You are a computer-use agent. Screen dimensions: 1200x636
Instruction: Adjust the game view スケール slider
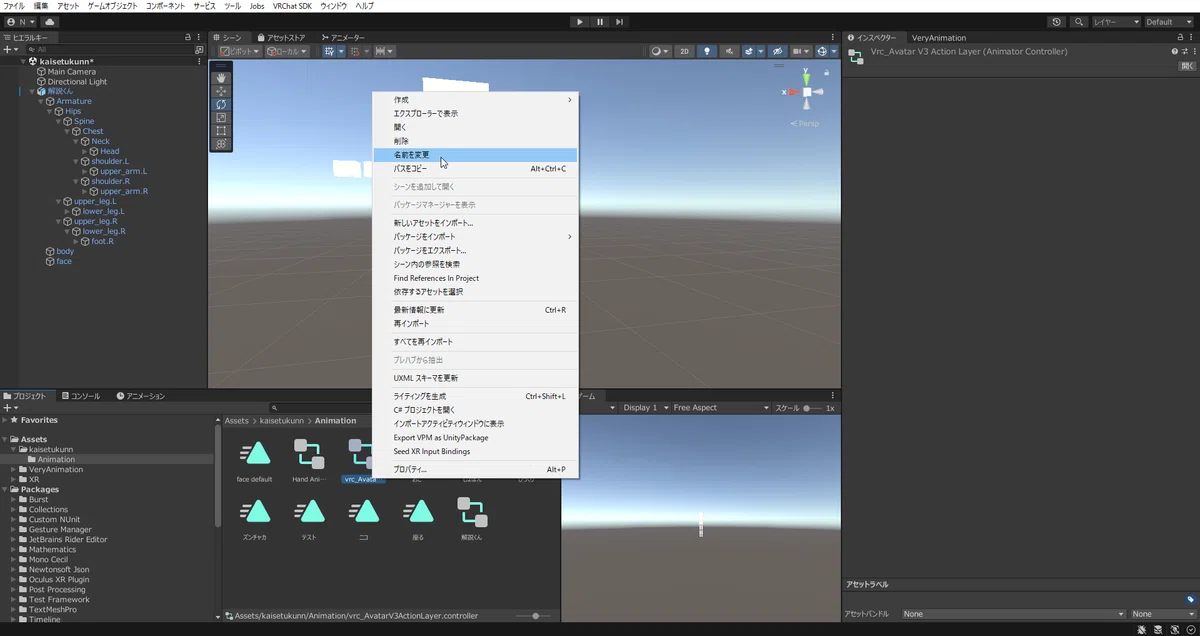811,408
